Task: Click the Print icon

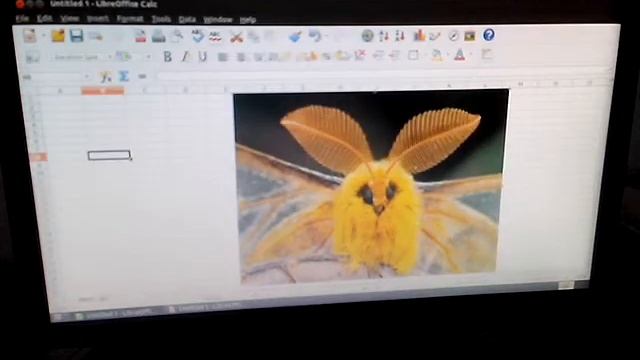Action: (158, 36)
